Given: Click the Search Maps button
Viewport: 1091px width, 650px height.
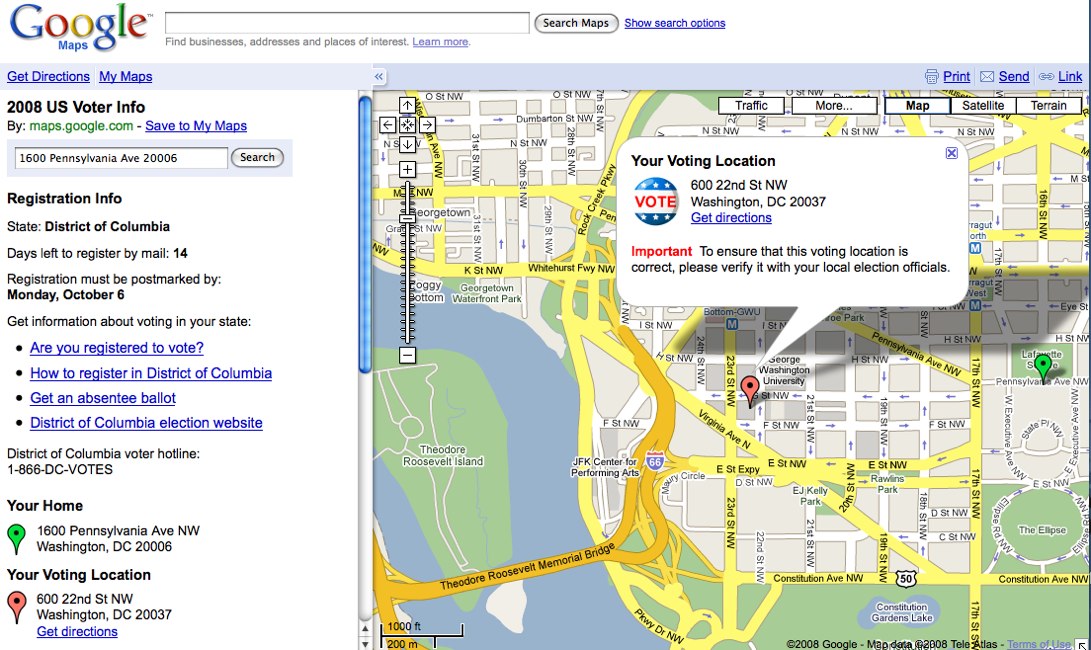Looking at the screenshot, I should pyautogui.click(x=576, y=23).
